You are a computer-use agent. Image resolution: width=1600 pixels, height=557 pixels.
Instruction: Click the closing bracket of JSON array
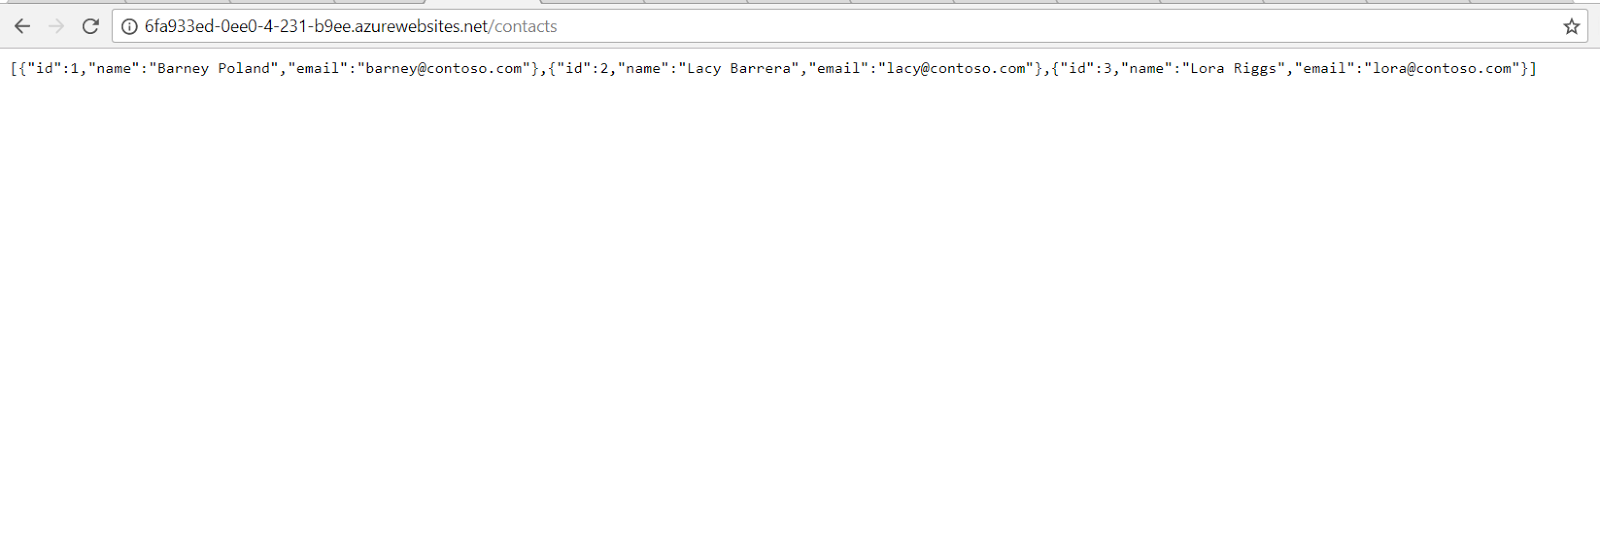pyautogui.click(x=1534, y=68)
